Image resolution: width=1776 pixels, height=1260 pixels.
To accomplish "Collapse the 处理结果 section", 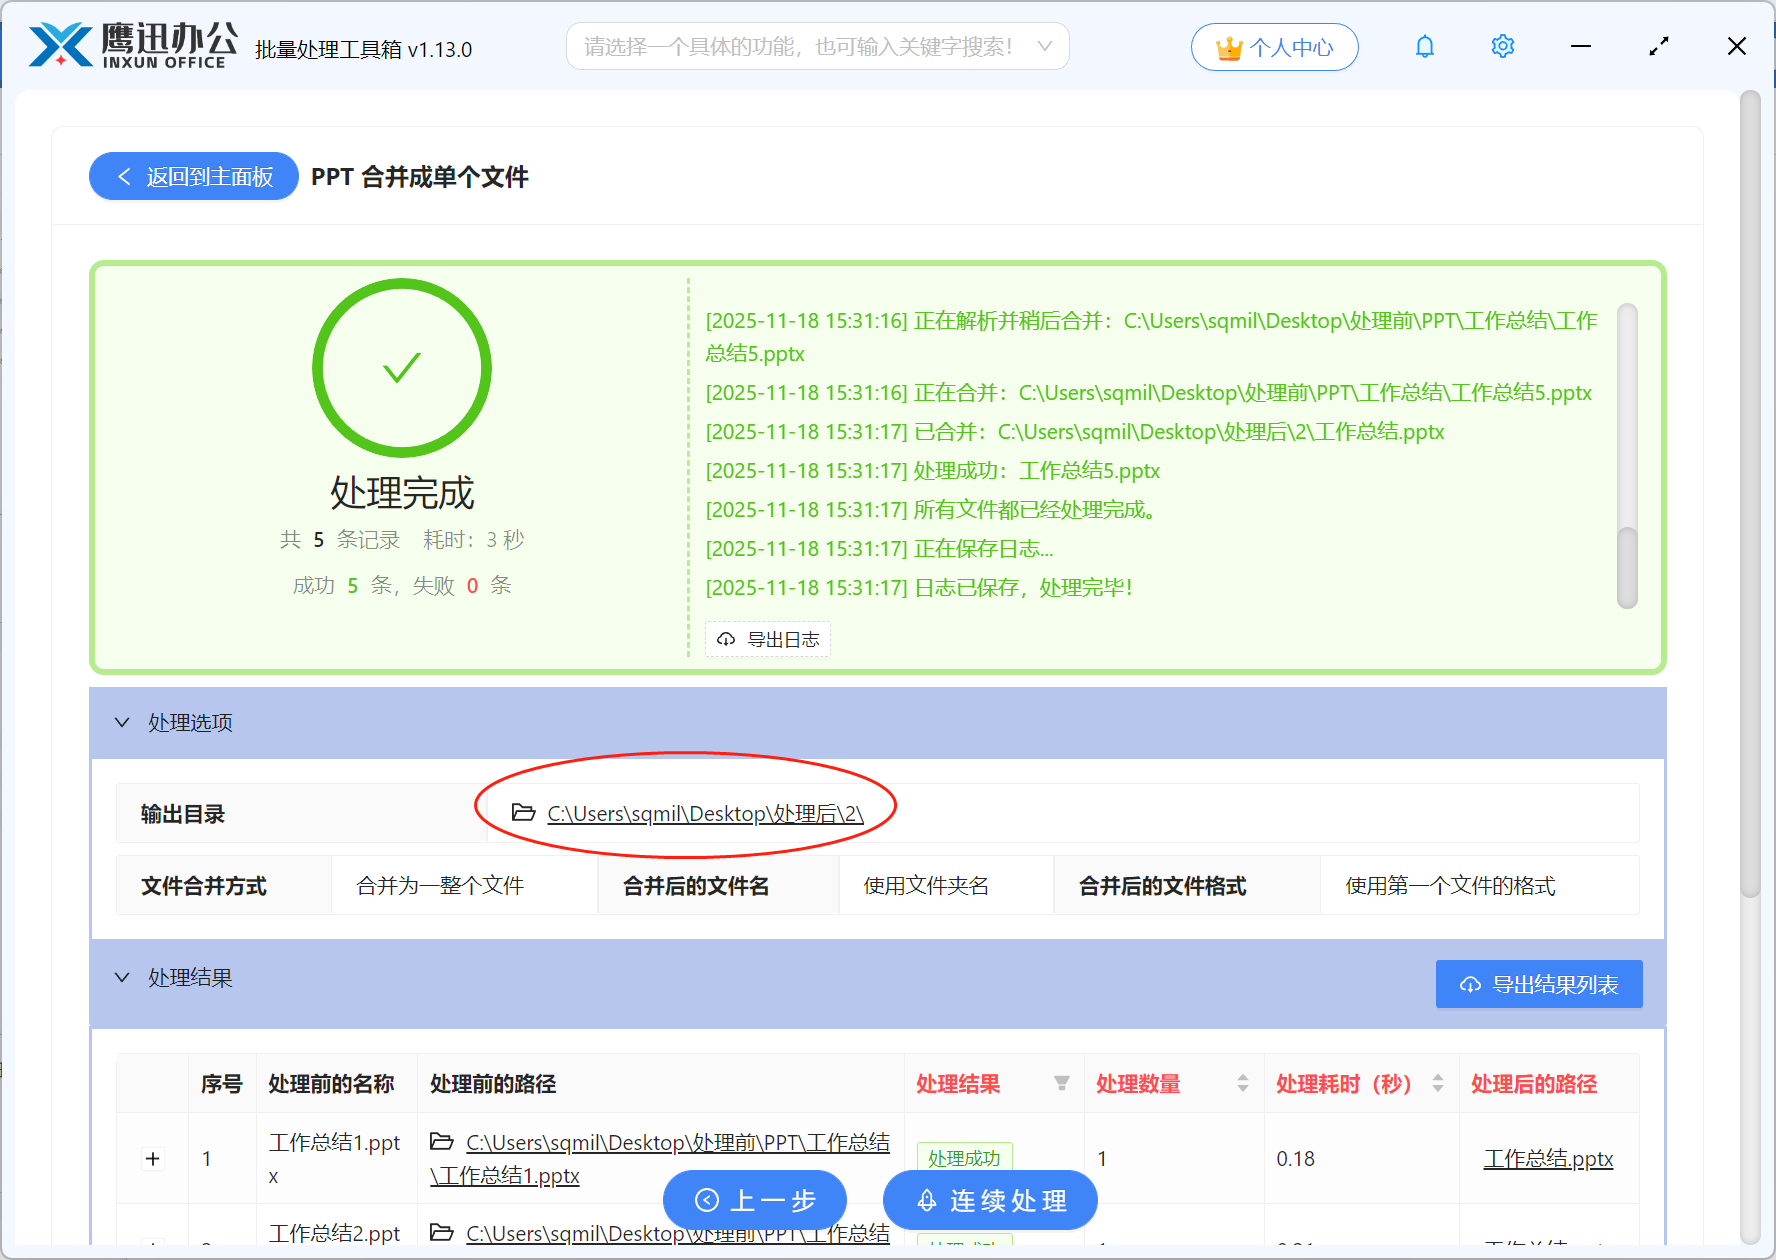I will (x=122, y=977).
